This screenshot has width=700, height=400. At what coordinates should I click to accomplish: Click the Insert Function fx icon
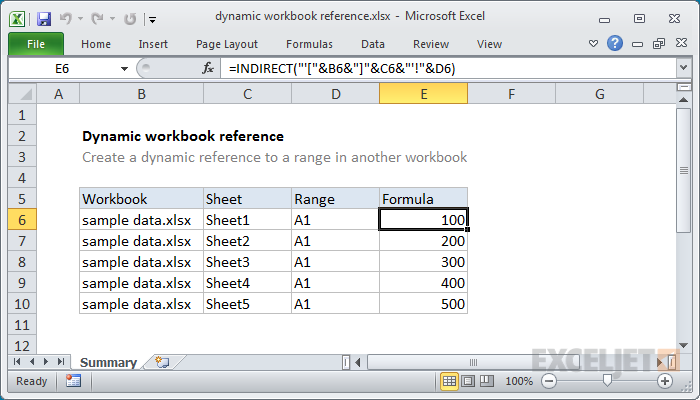coord(208,68)
